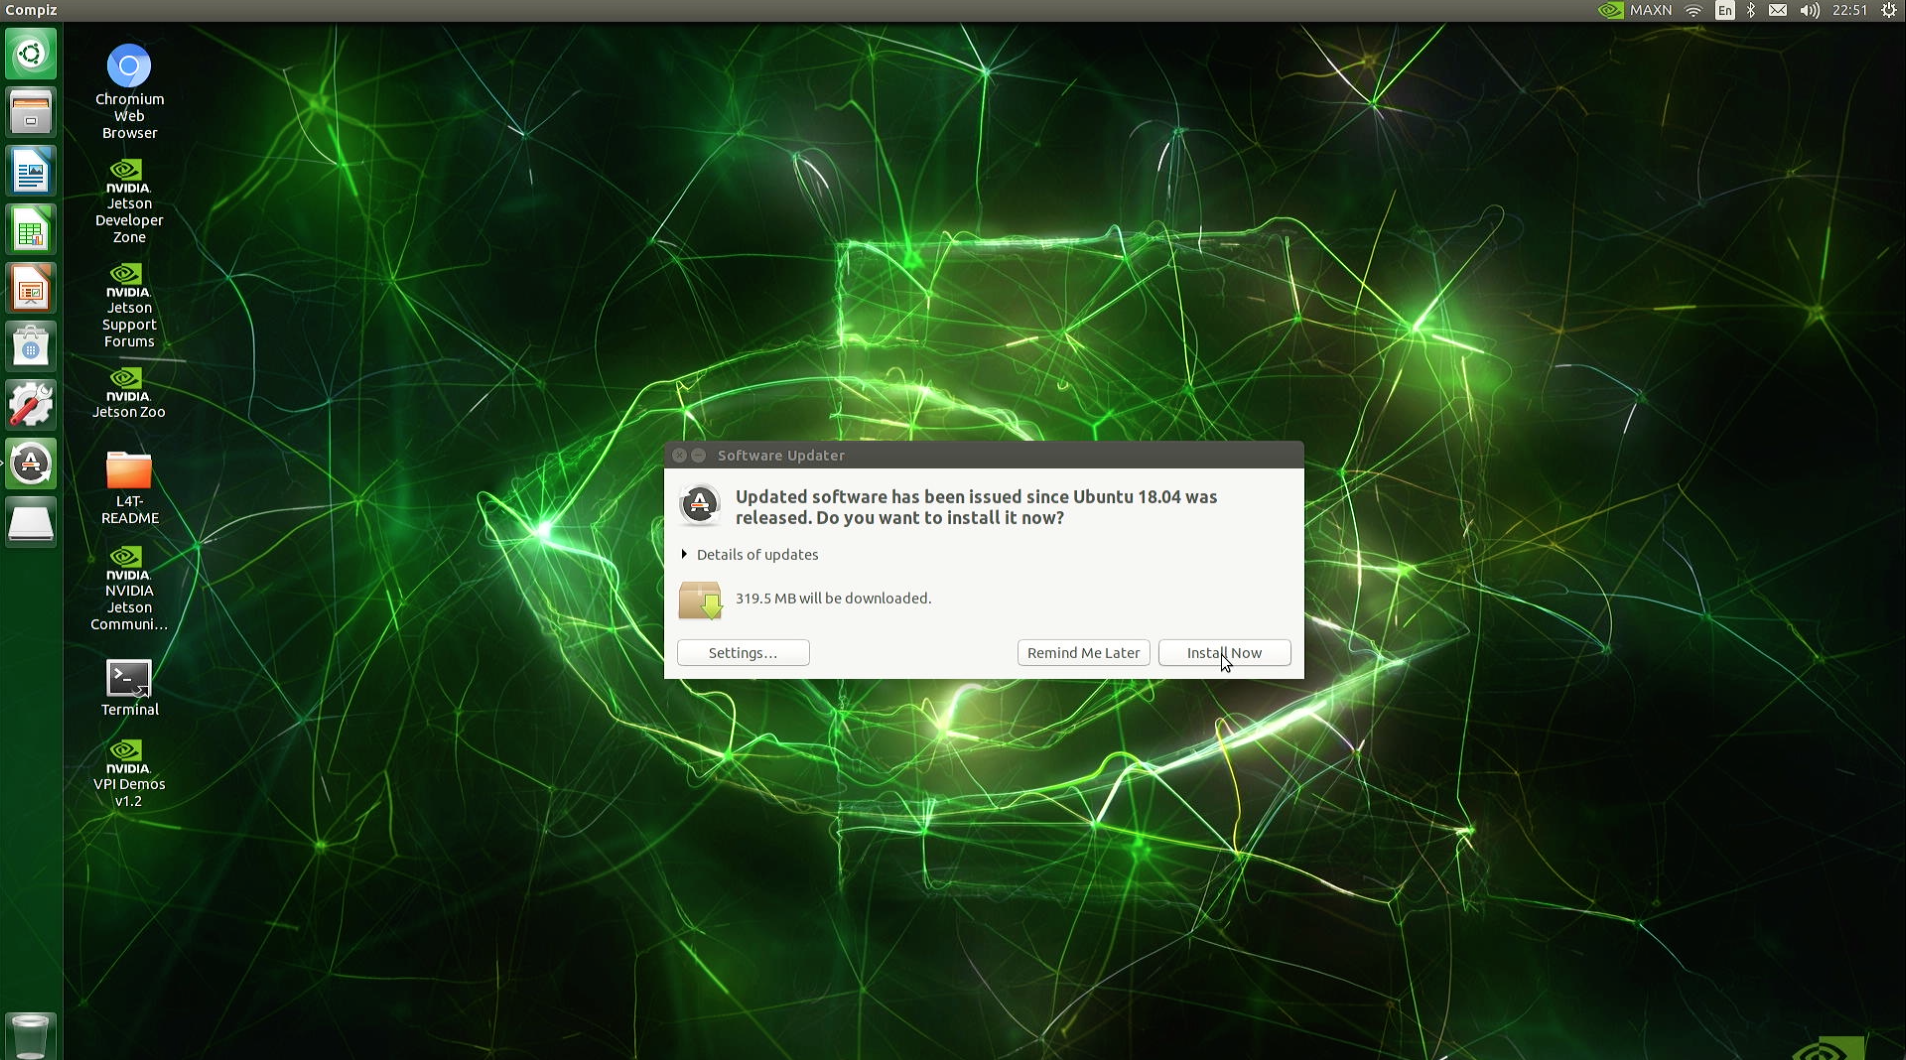The height and width of the screenshot is (1060, 1906).
Task: Click Install Now to start updating
Action: point(1224,653)
